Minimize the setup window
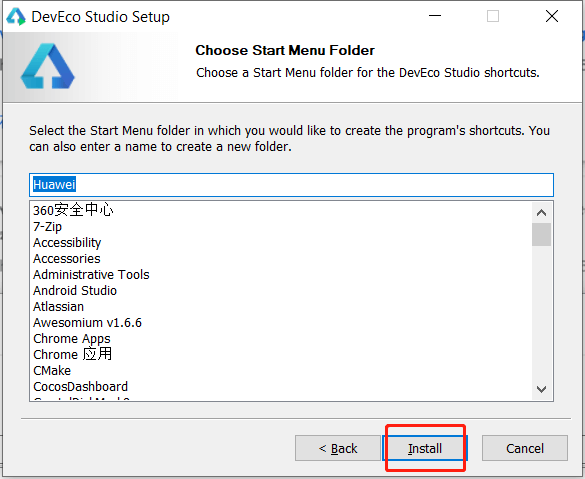The image size is (585, 479). (x=435, y=16)
